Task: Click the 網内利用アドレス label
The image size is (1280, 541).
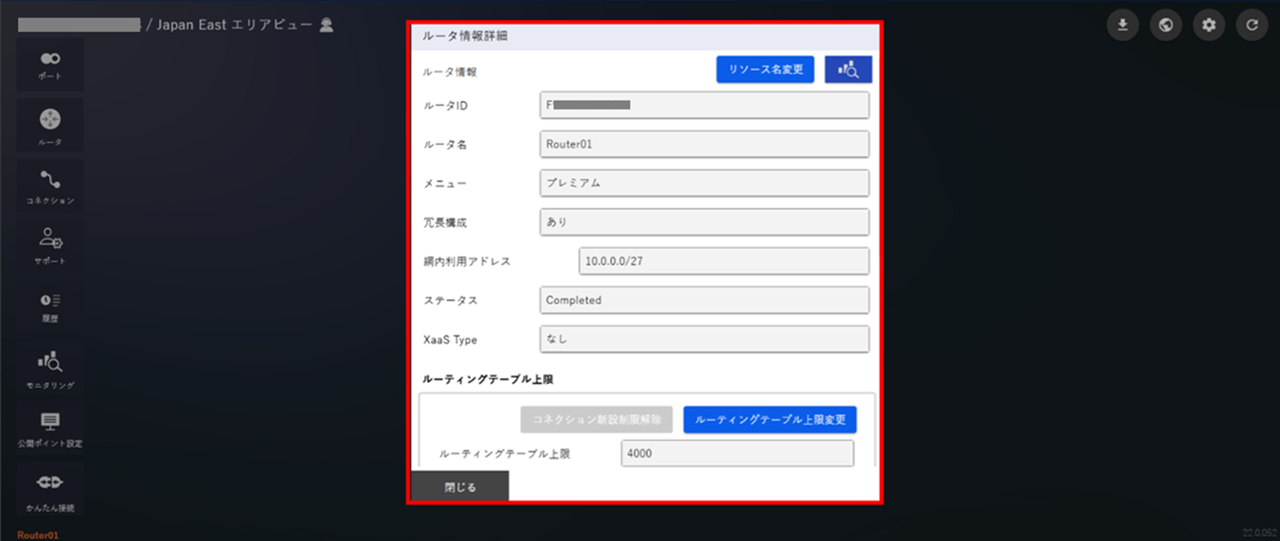Action: (467, 262)
